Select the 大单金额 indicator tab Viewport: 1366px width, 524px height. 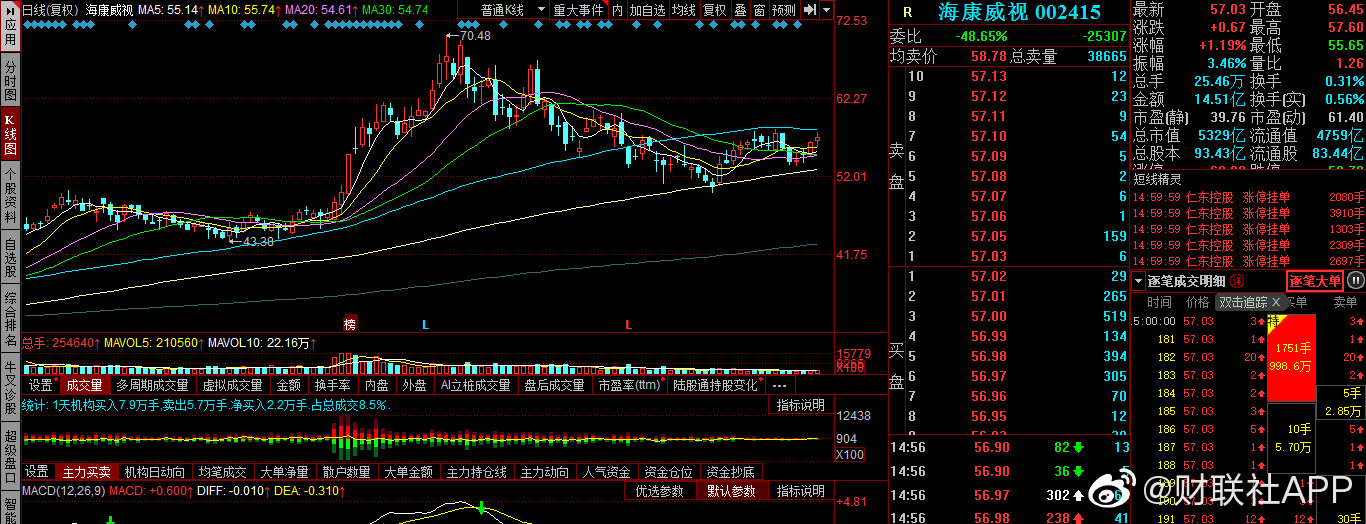point(409,472)
